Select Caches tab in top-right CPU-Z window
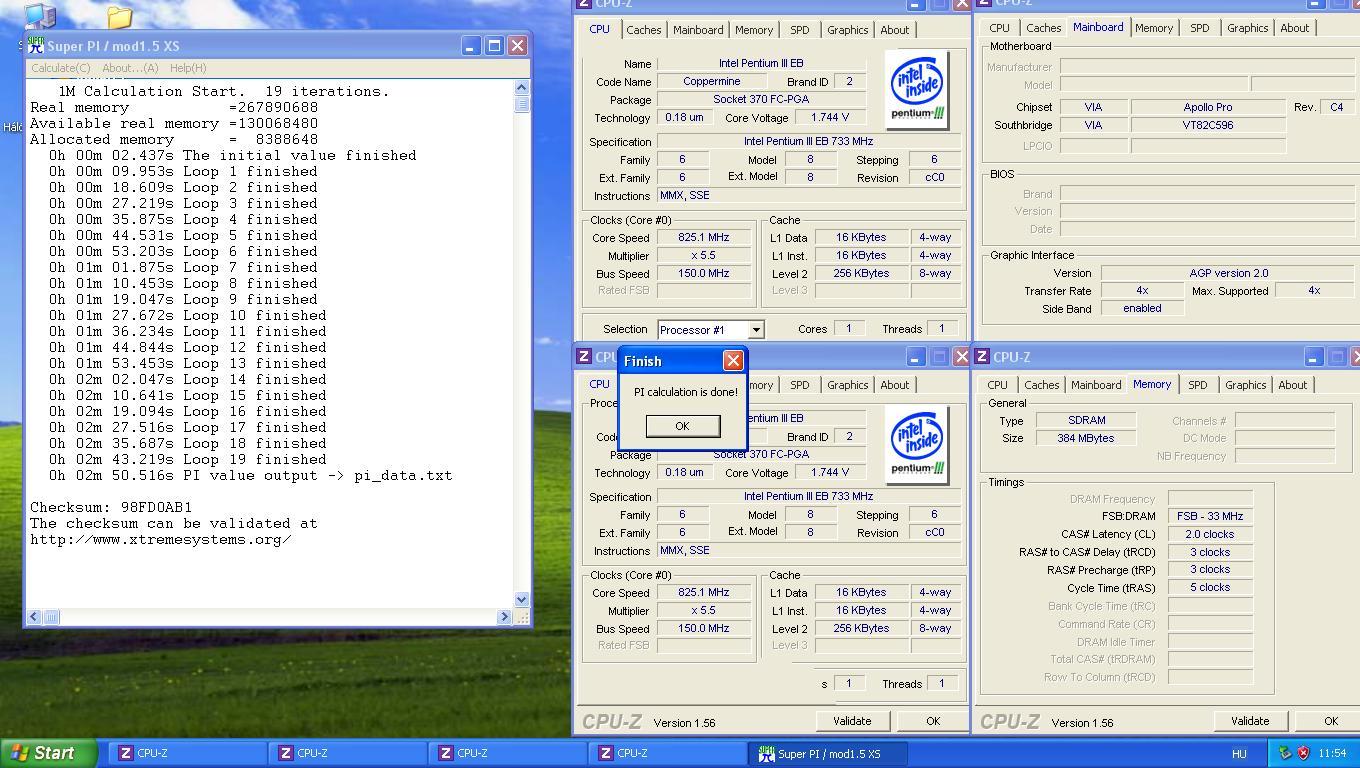Image resolution: width=1360 pixels, height=768 pixels. (x=1043, y=28)
